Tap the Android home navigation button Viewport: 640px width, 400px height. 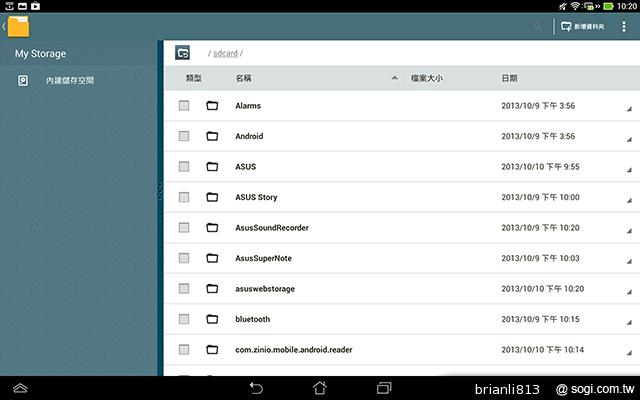(320, 388)
